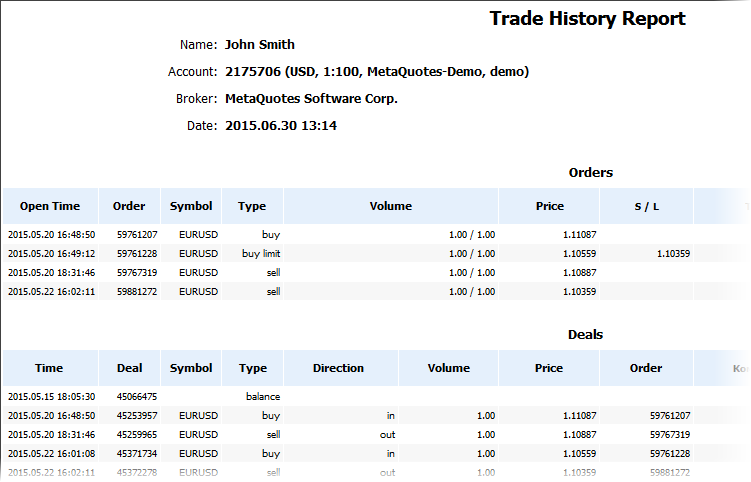751x482 pixels.
Task: Click the Deals section heading
Action: click(585, 335)
